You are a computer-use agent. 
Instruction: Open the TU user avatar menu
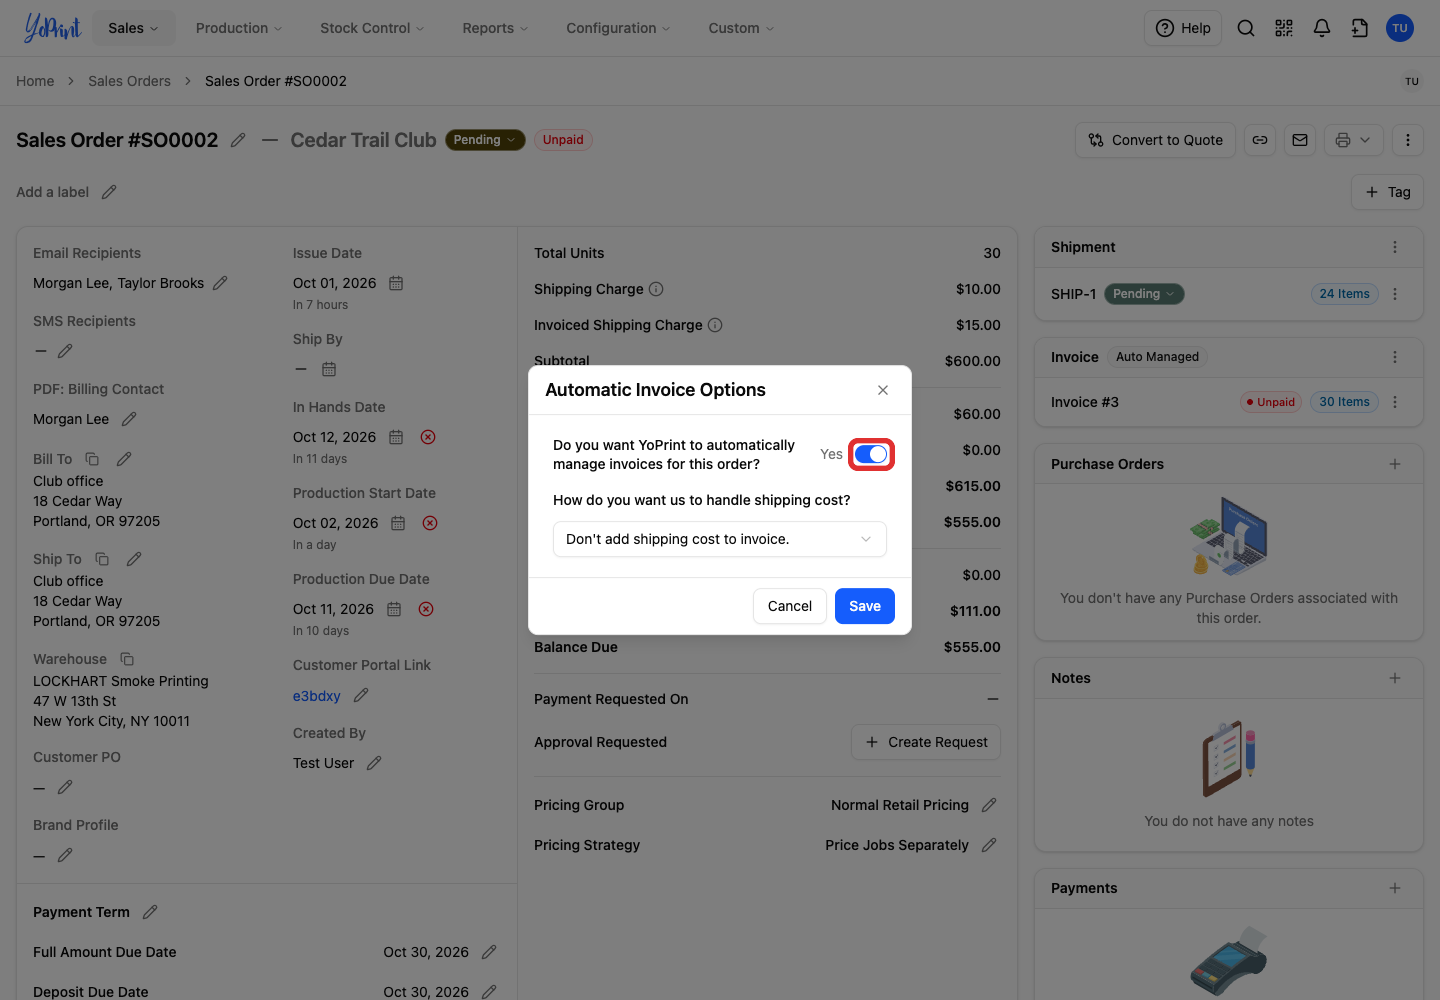click(1400, 28)
